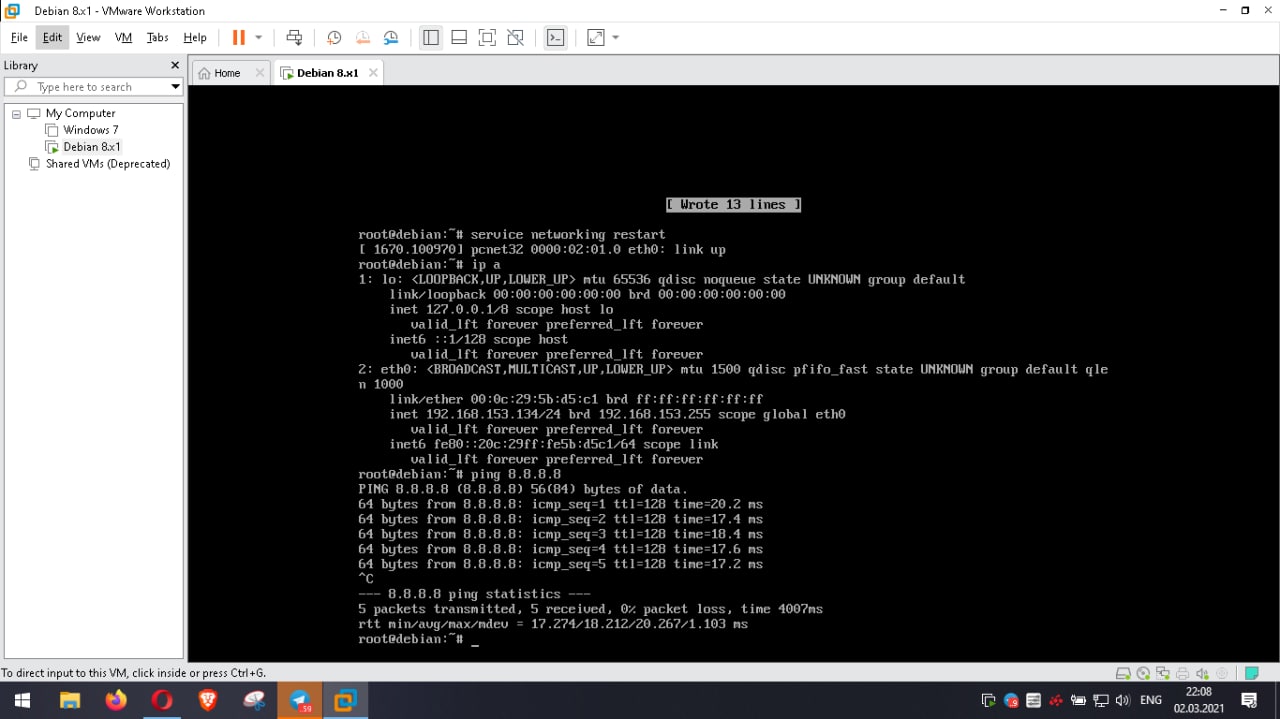Send Ctrl+Alt+Del to the VM
This screenshot has width=1280, height=719.
click(x=294, y=37)
